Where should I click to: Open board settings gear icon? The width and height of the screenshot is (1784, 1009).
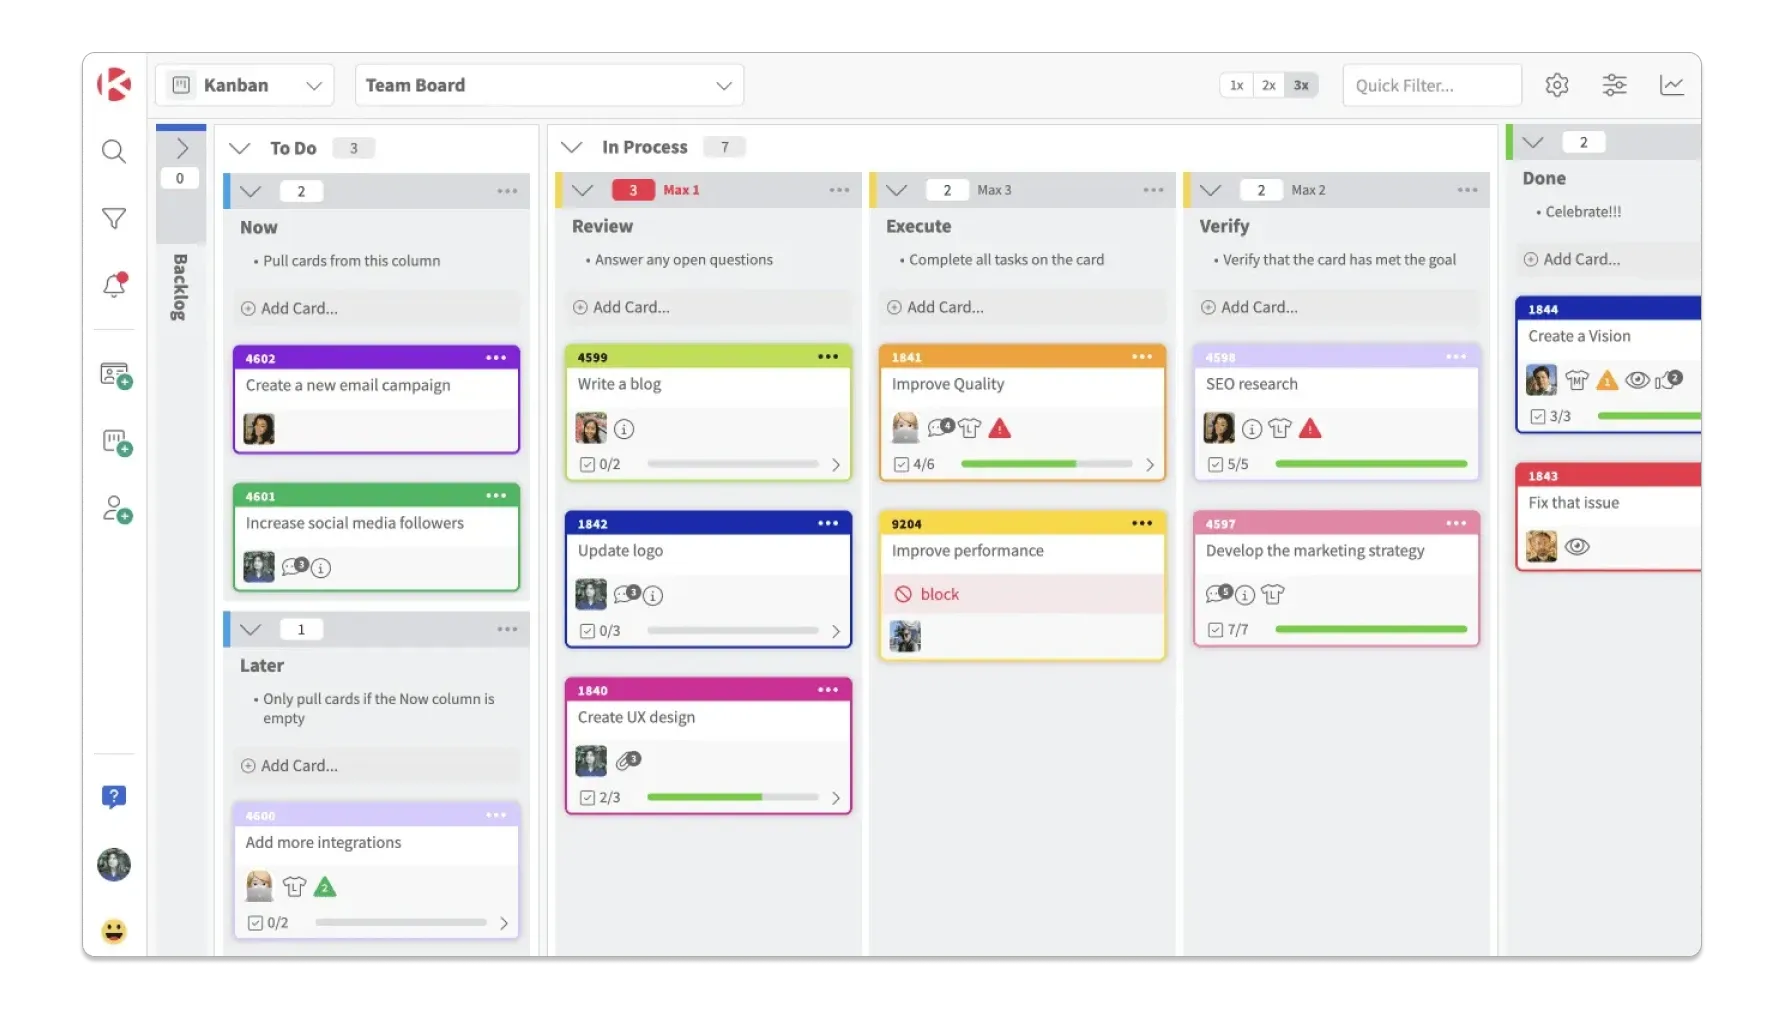point(1556,85)
